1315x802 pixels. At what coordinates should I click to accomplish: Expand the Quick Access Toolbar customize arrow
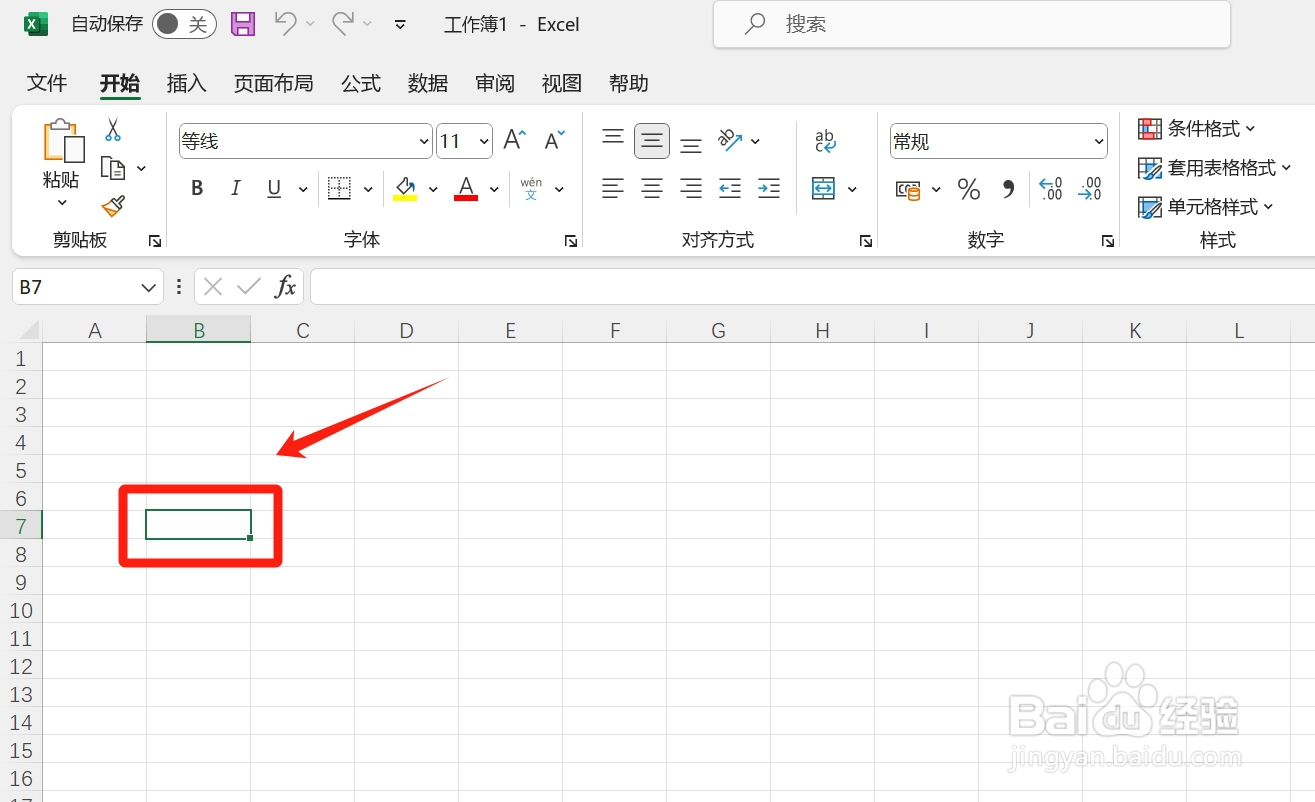(x=400, y=25)
